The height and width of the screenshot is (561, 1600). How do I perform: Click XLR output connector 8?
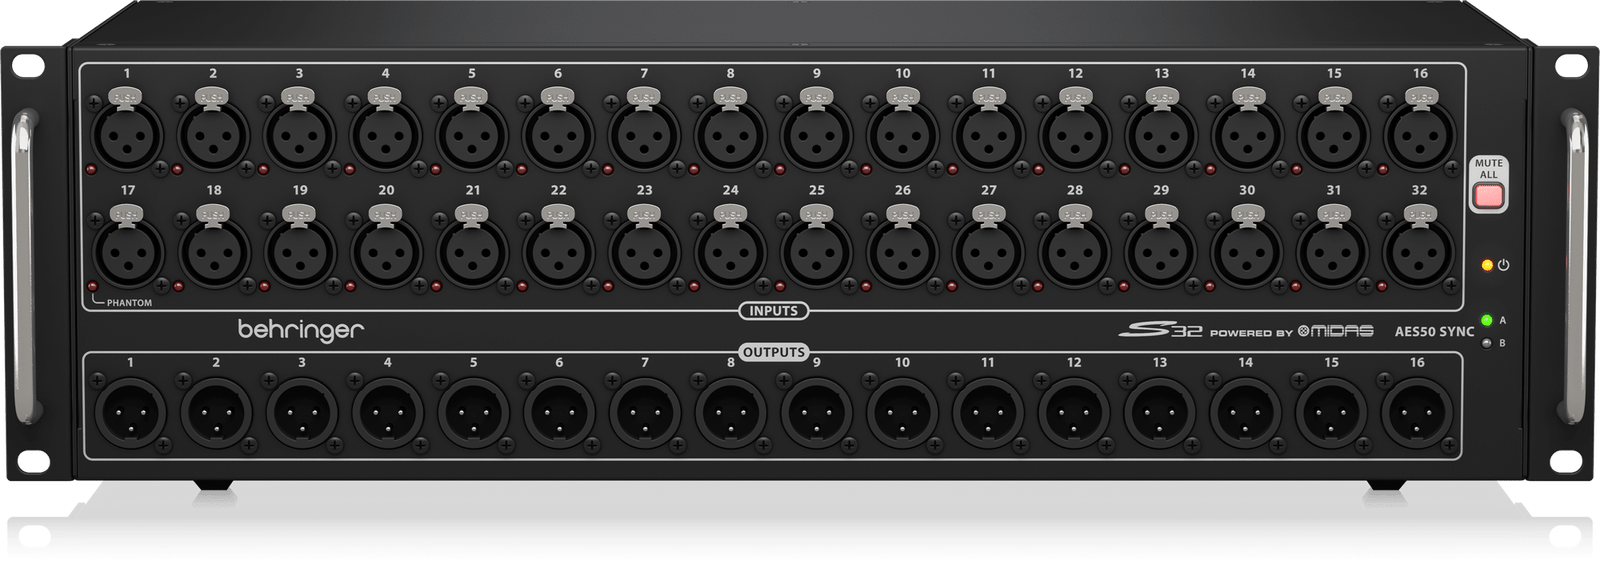731,413
